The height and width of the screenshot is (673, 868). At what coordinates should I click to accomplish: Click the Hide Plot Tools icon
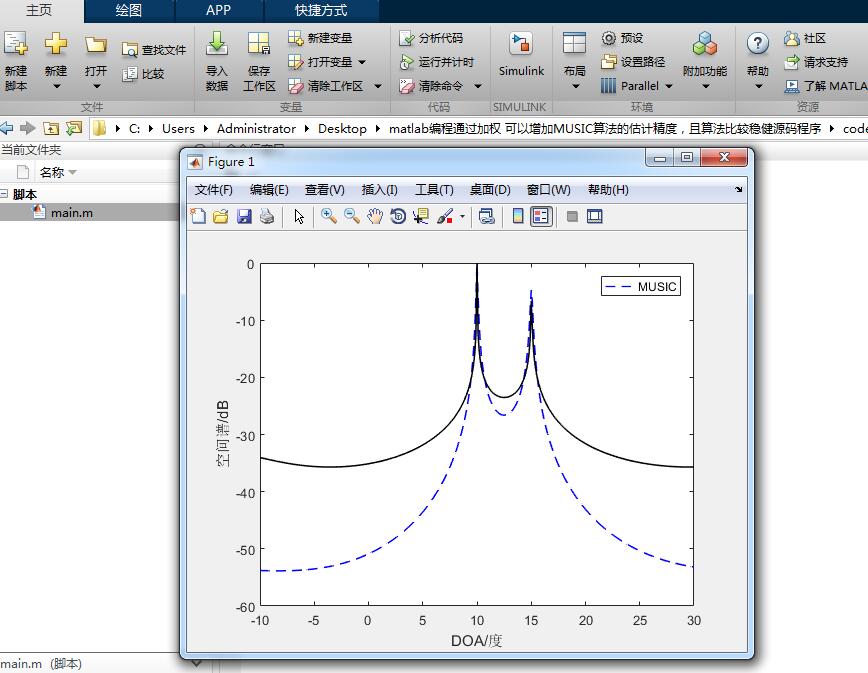(572, 216)
